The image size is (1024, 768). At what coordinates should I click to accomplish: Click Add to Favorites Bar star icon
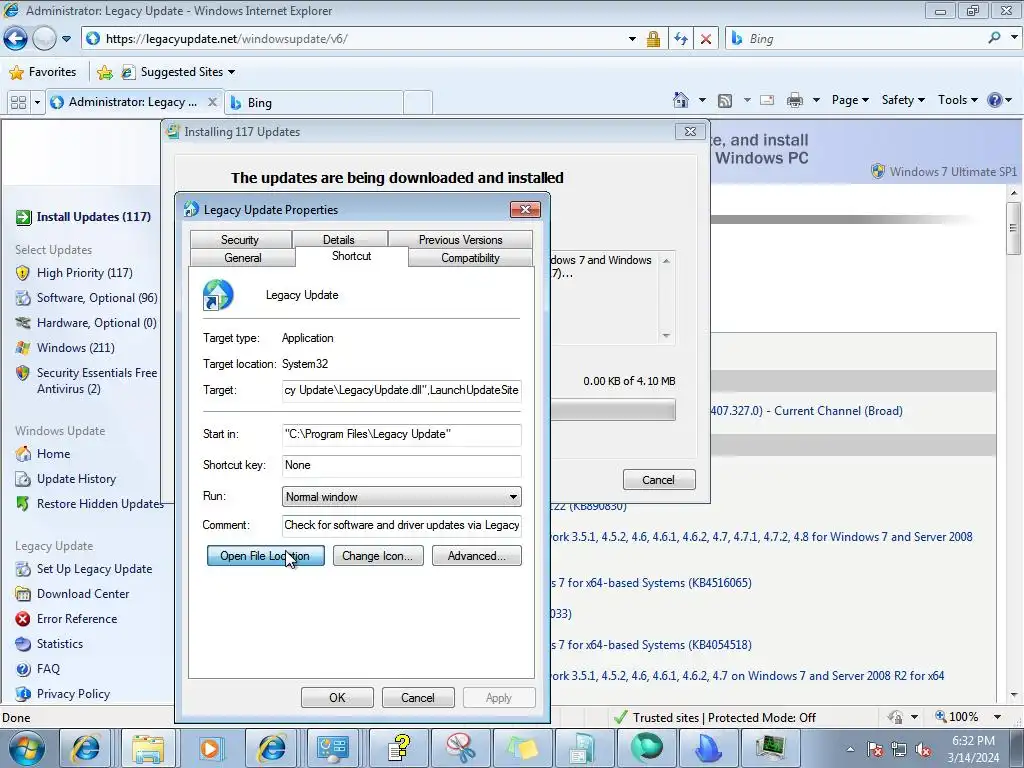tap(104, 72)
